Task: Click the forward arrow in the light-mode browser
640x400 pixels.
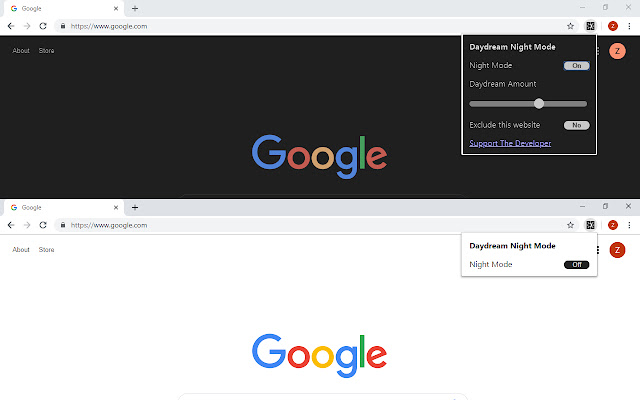Action: 27,225
